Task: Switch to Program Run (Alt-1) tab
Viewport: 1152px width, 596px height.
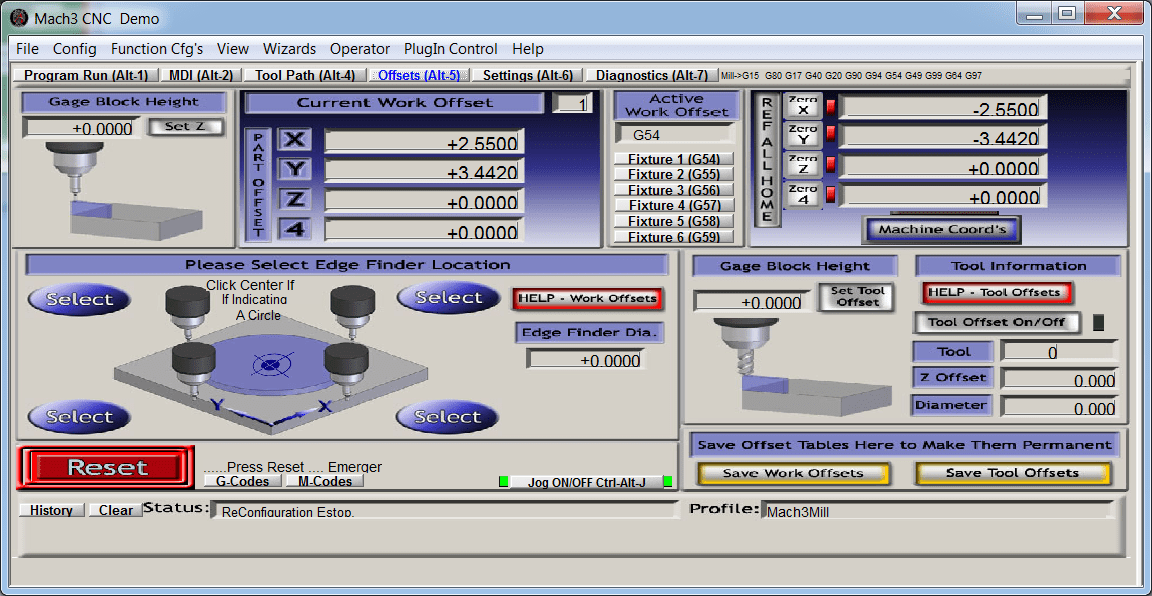Action: (x=86, y=75)
